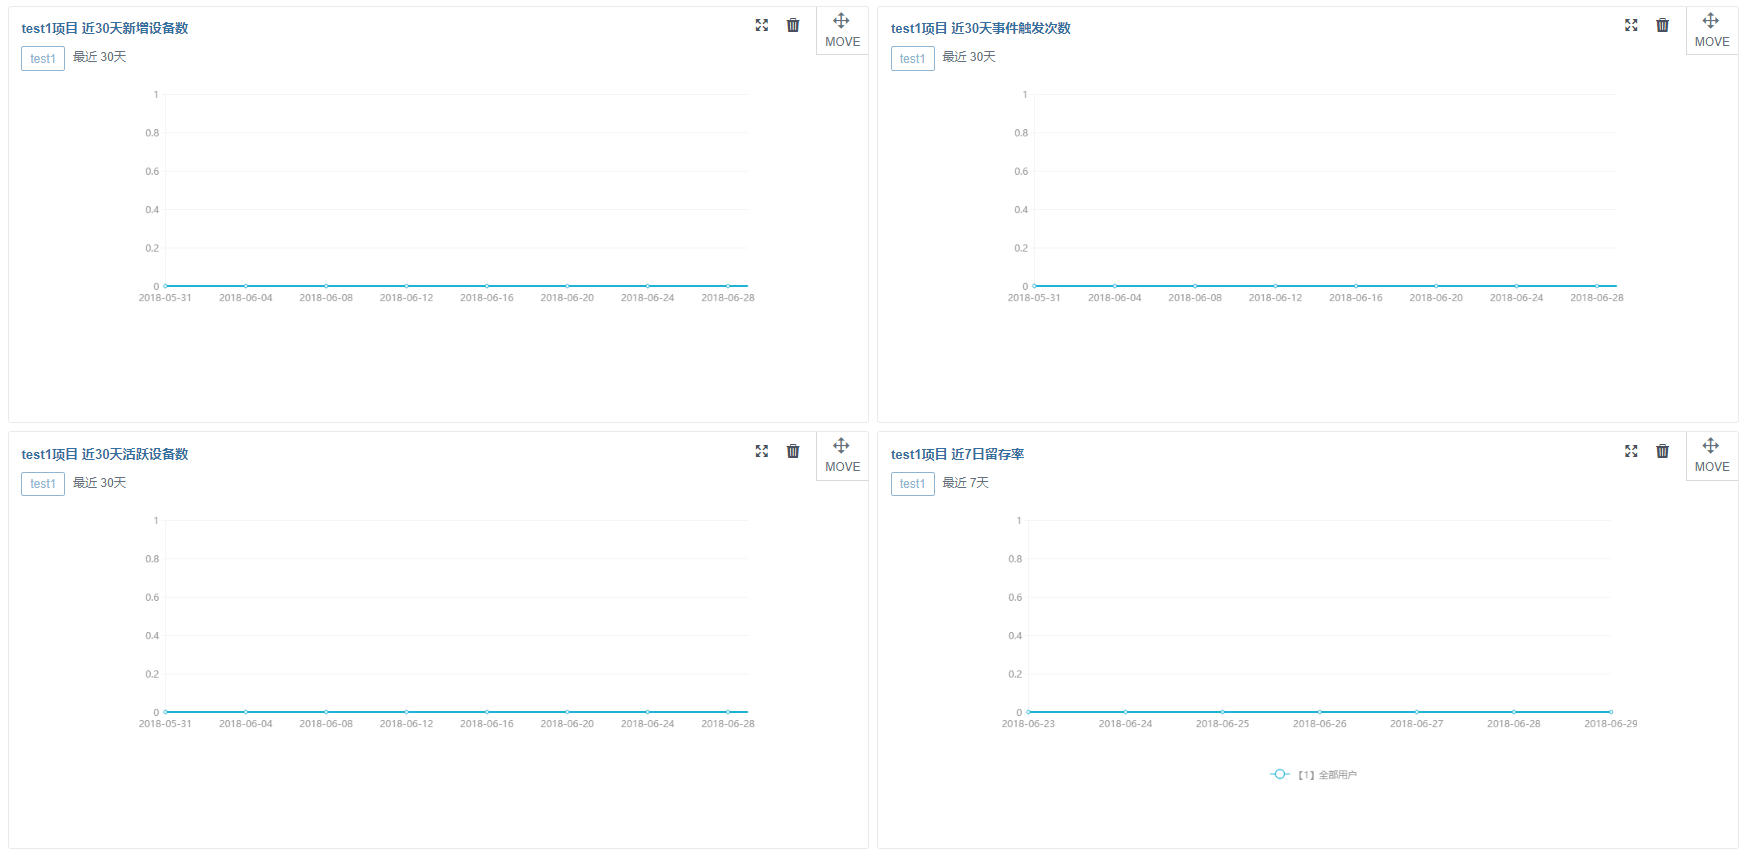This screenshot has height=860, width=1748.
Task: Delete the 近7日留存率 chart panel
Action: tap(1662, 451)
